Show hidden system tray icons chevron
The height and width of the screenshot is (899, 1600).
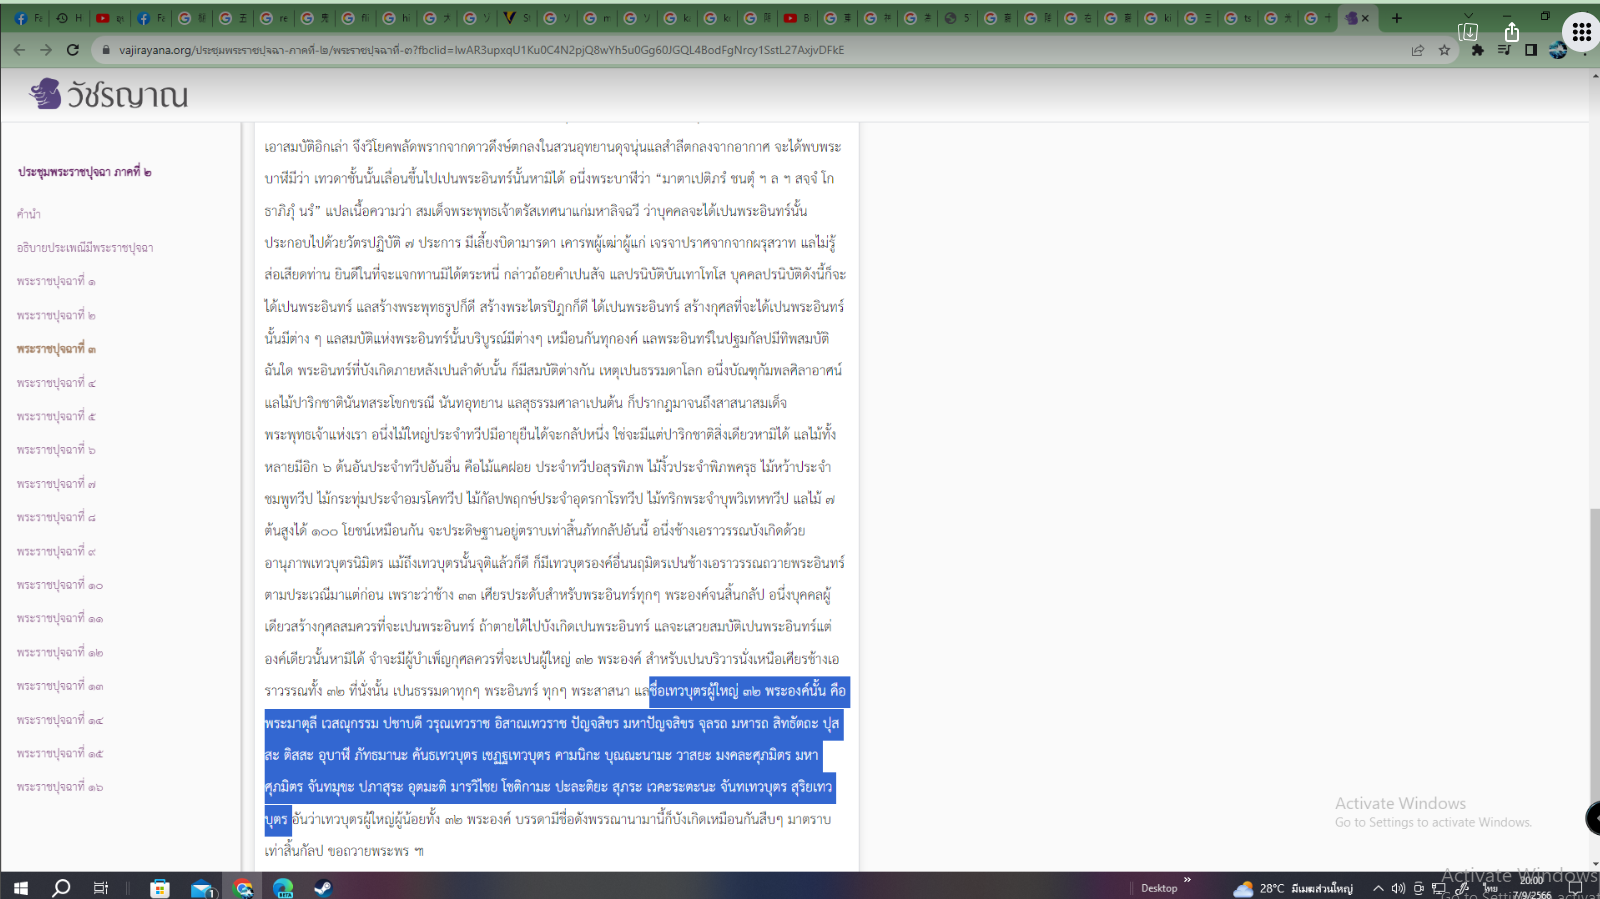pos(1378,888)
